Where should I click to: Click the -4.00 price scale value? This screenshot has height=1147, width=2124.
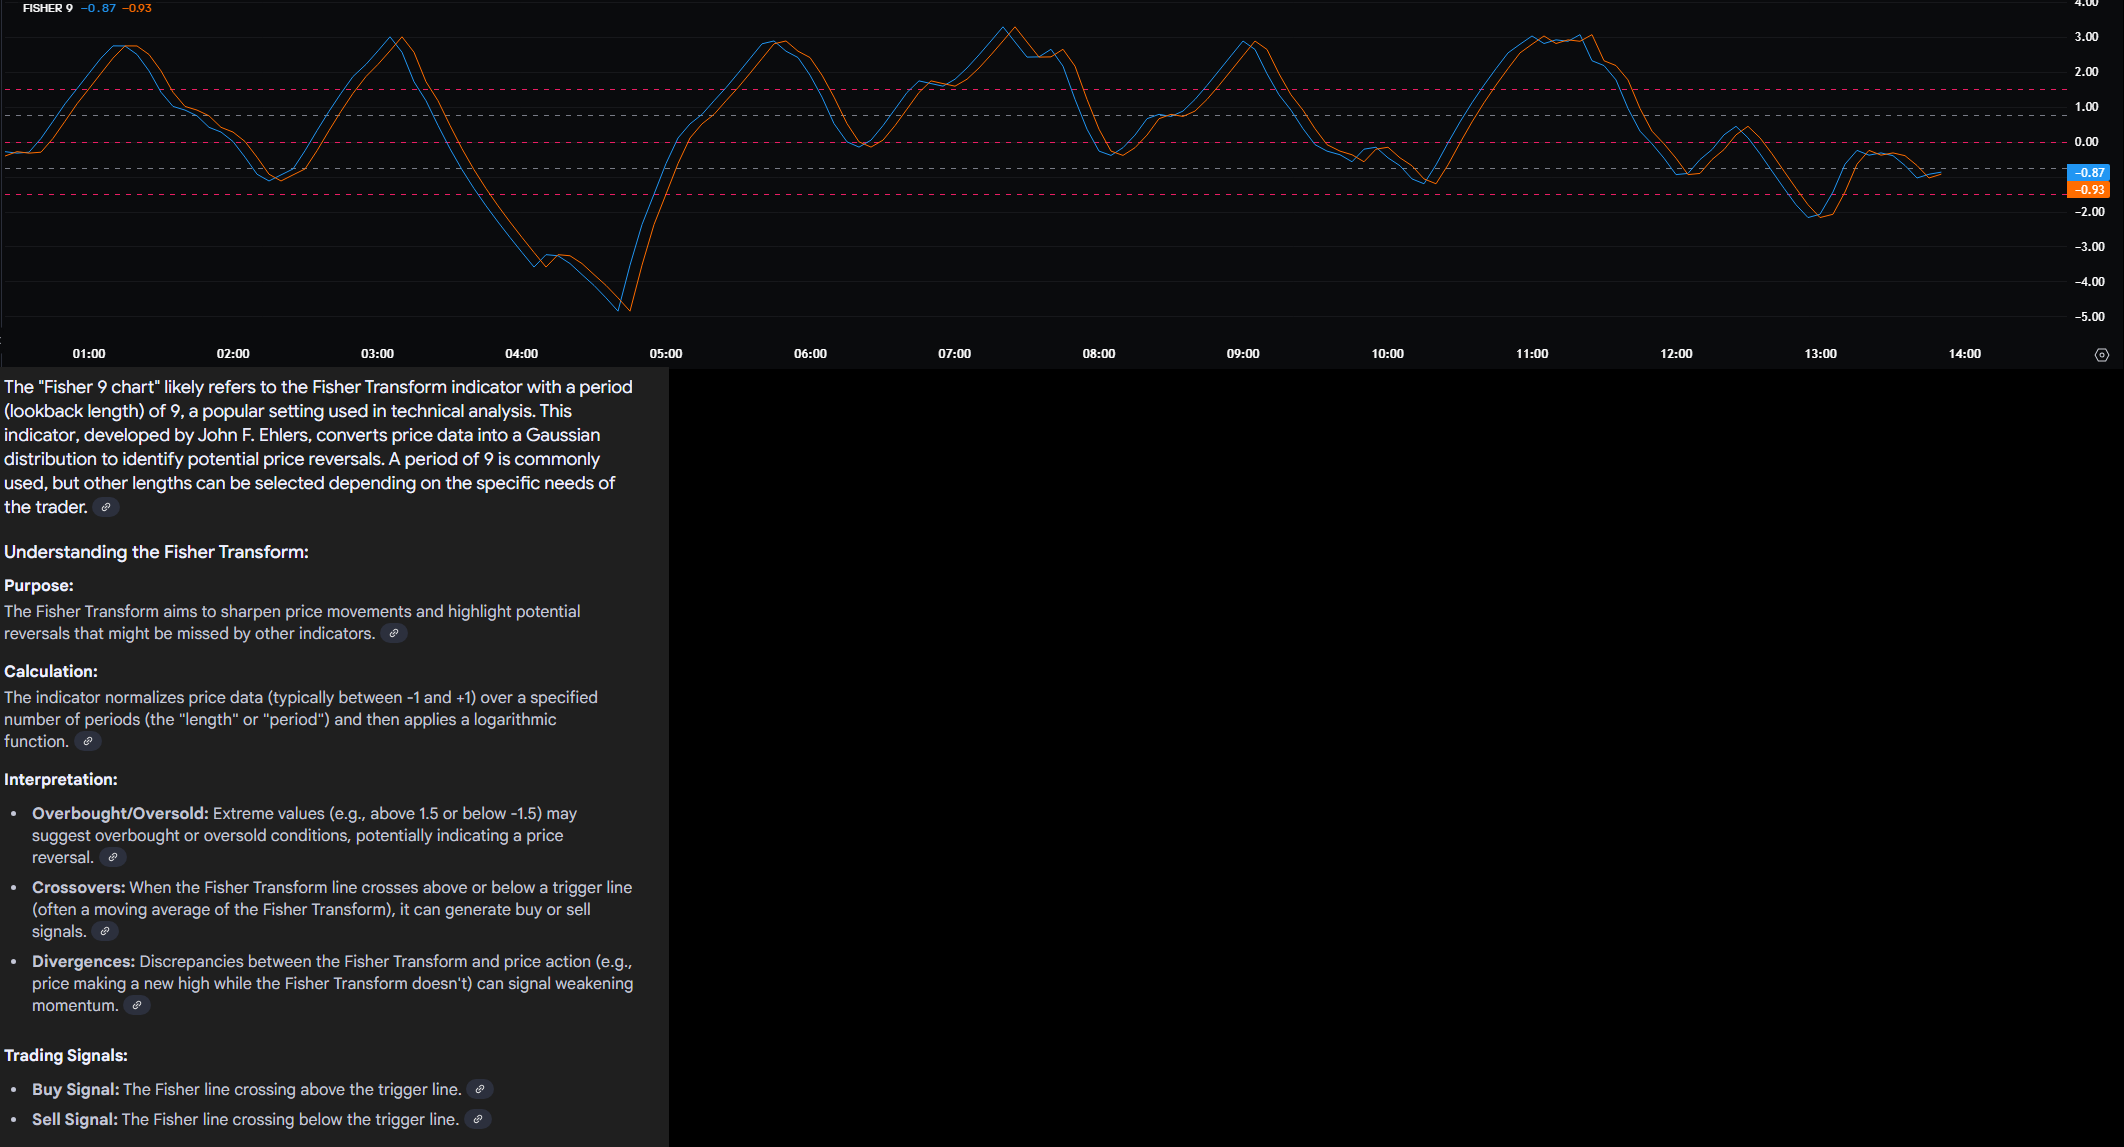(2088, 282)
